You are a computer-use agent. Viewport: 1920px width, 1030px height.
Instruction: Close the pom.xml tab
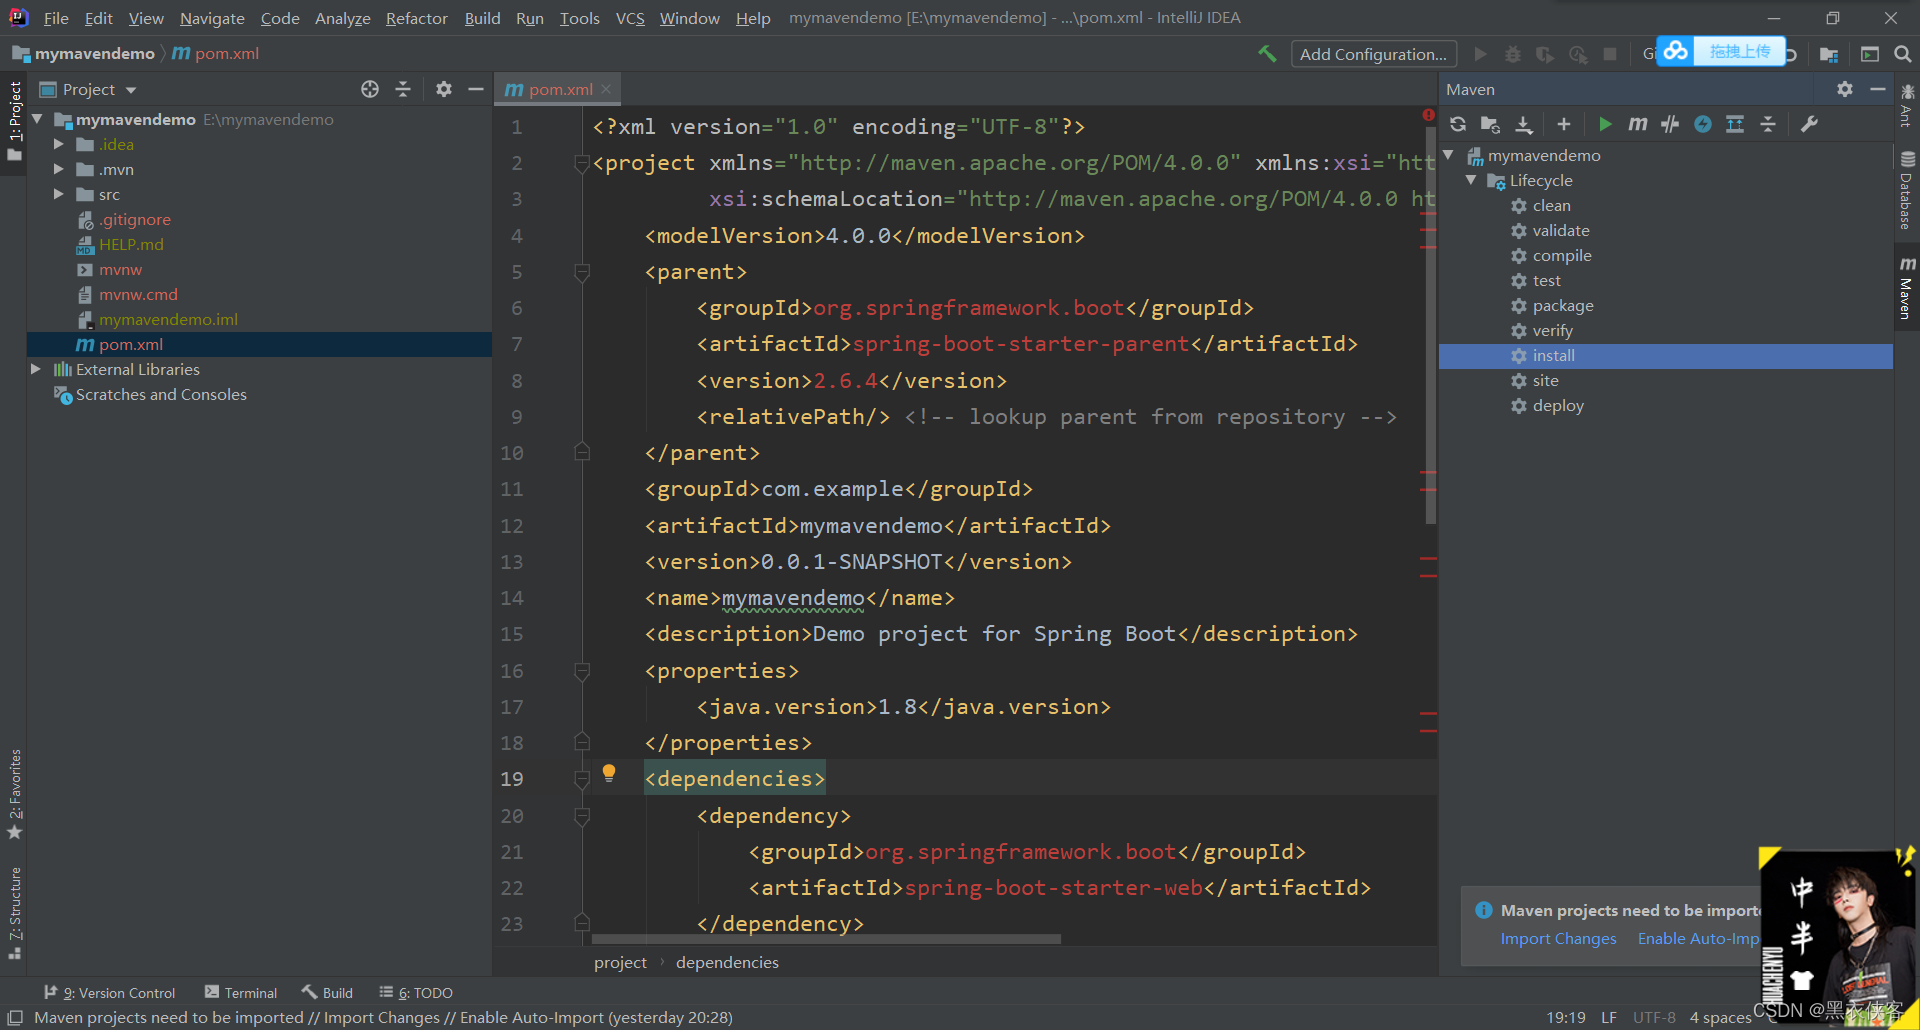[x=606, y=89]
